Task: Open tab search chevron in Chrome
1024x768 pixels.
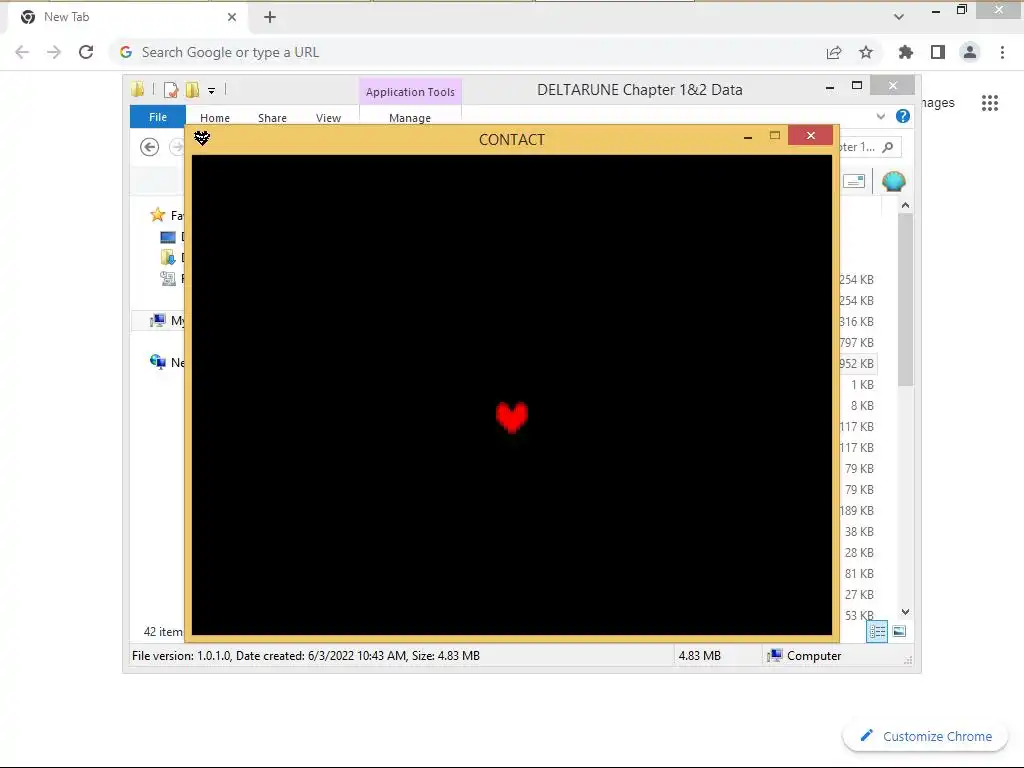Action: (899, 17)
